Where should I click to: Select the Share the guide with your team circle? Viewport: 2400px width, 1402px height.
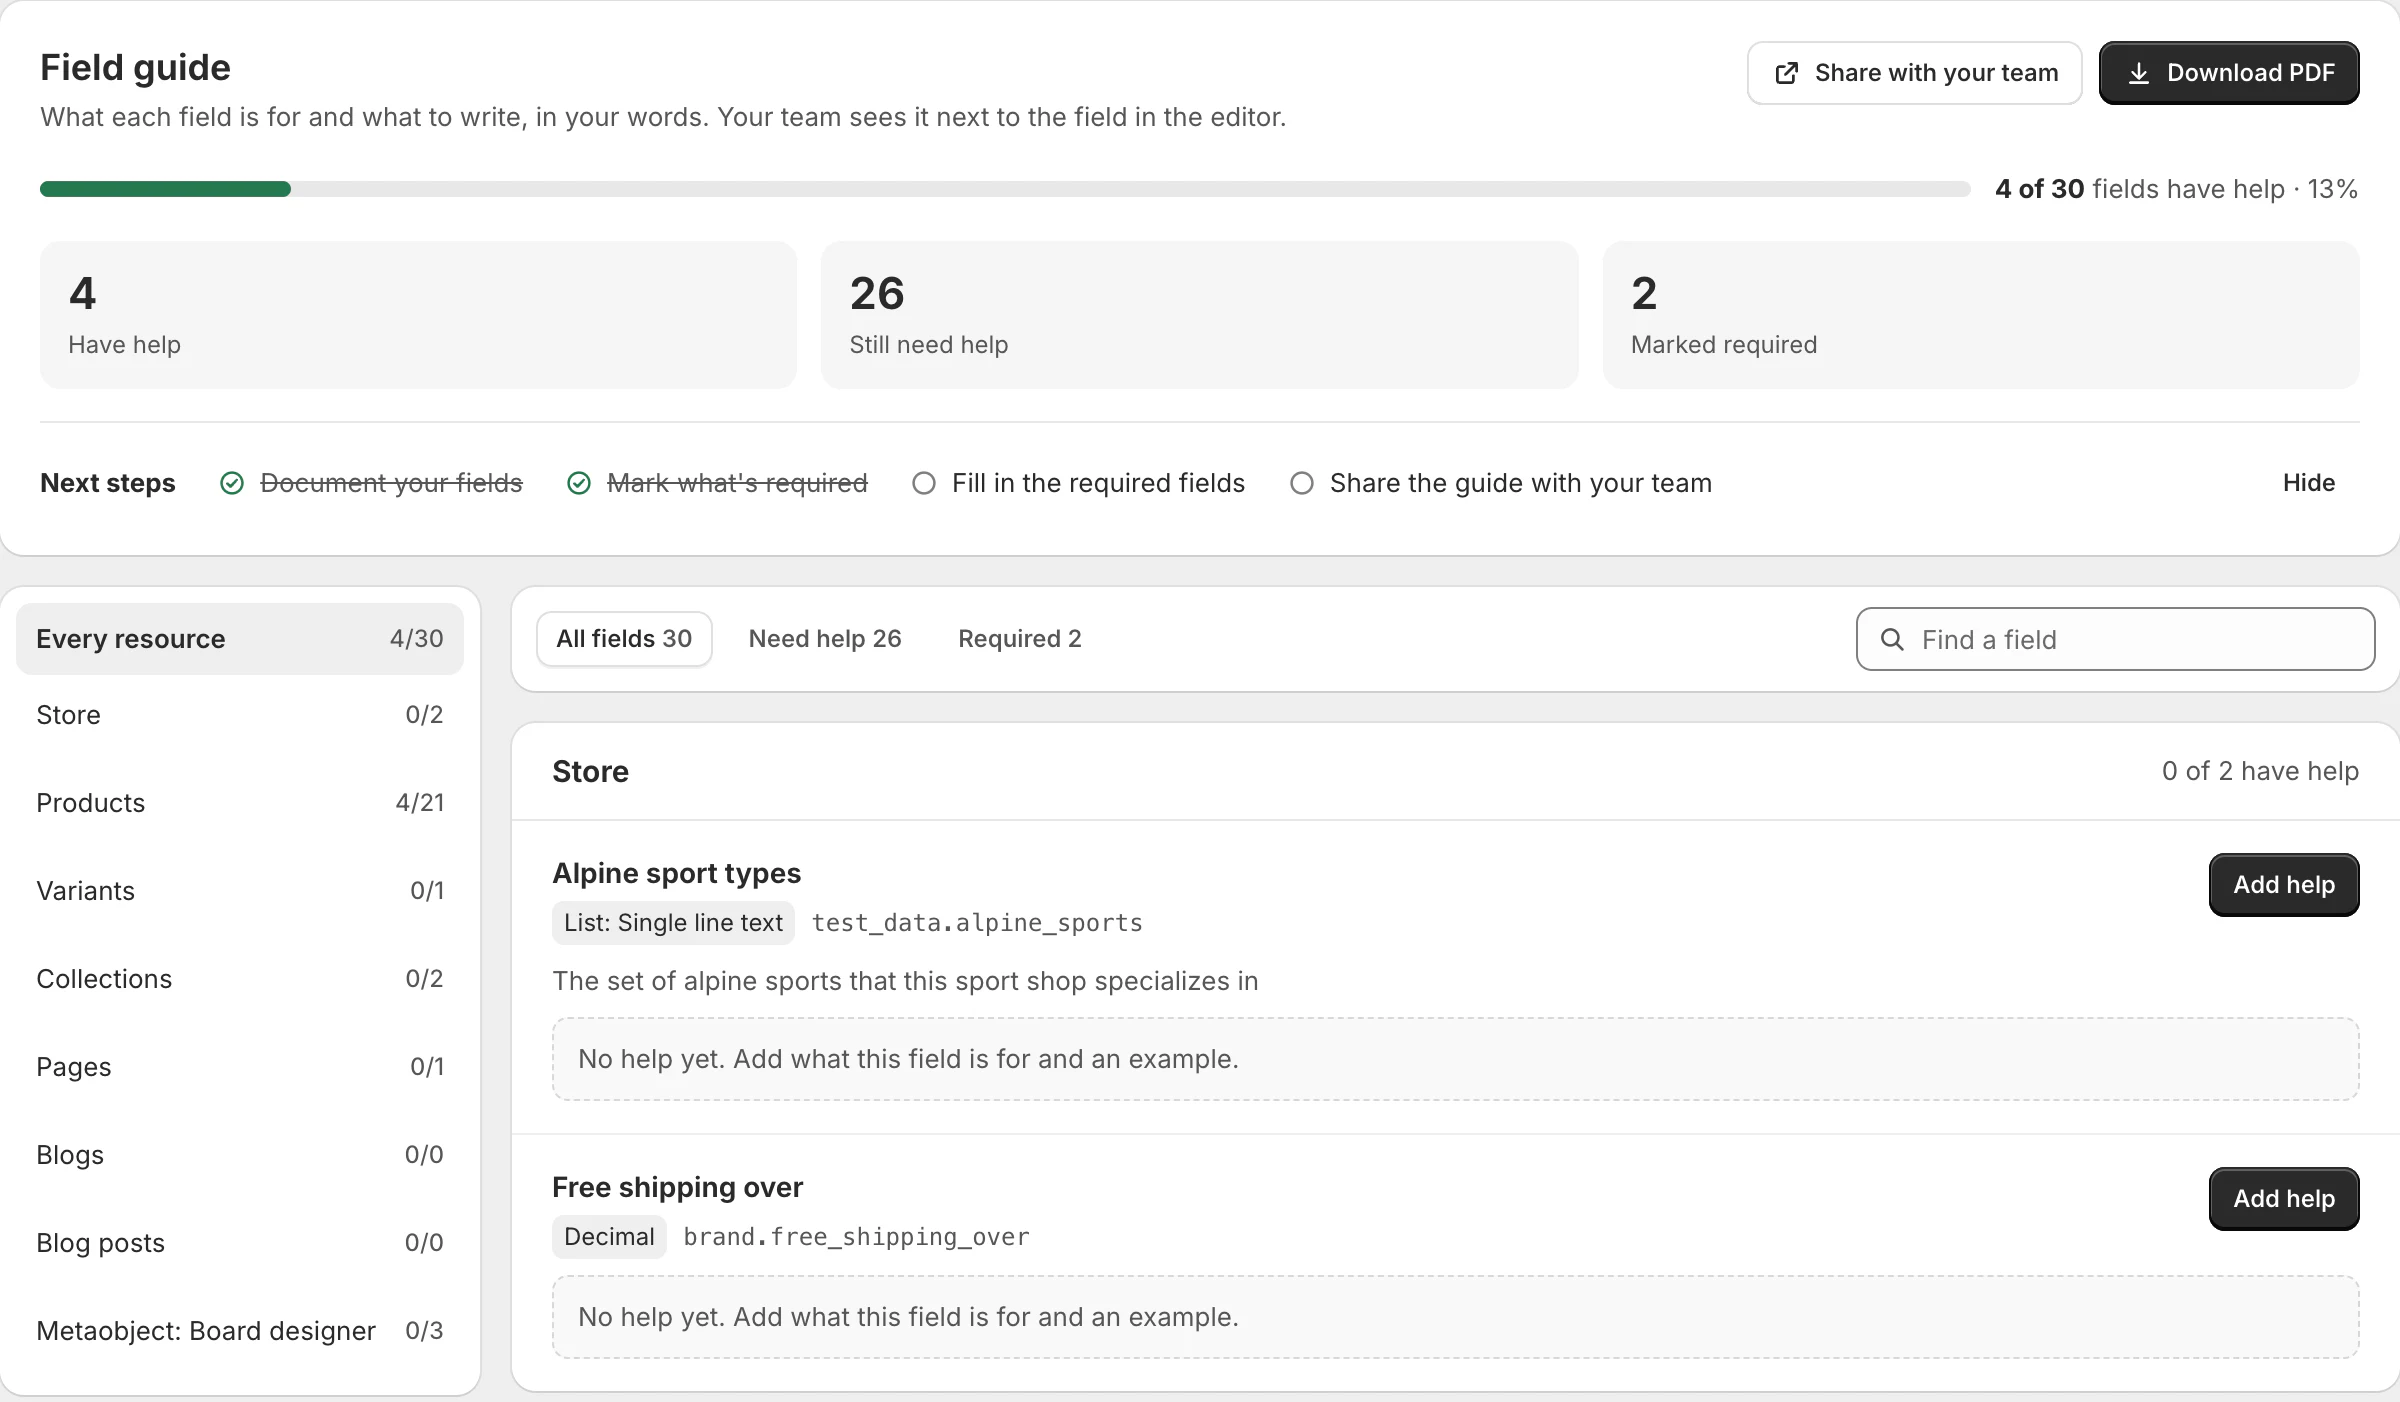[x=1302, y=483]
